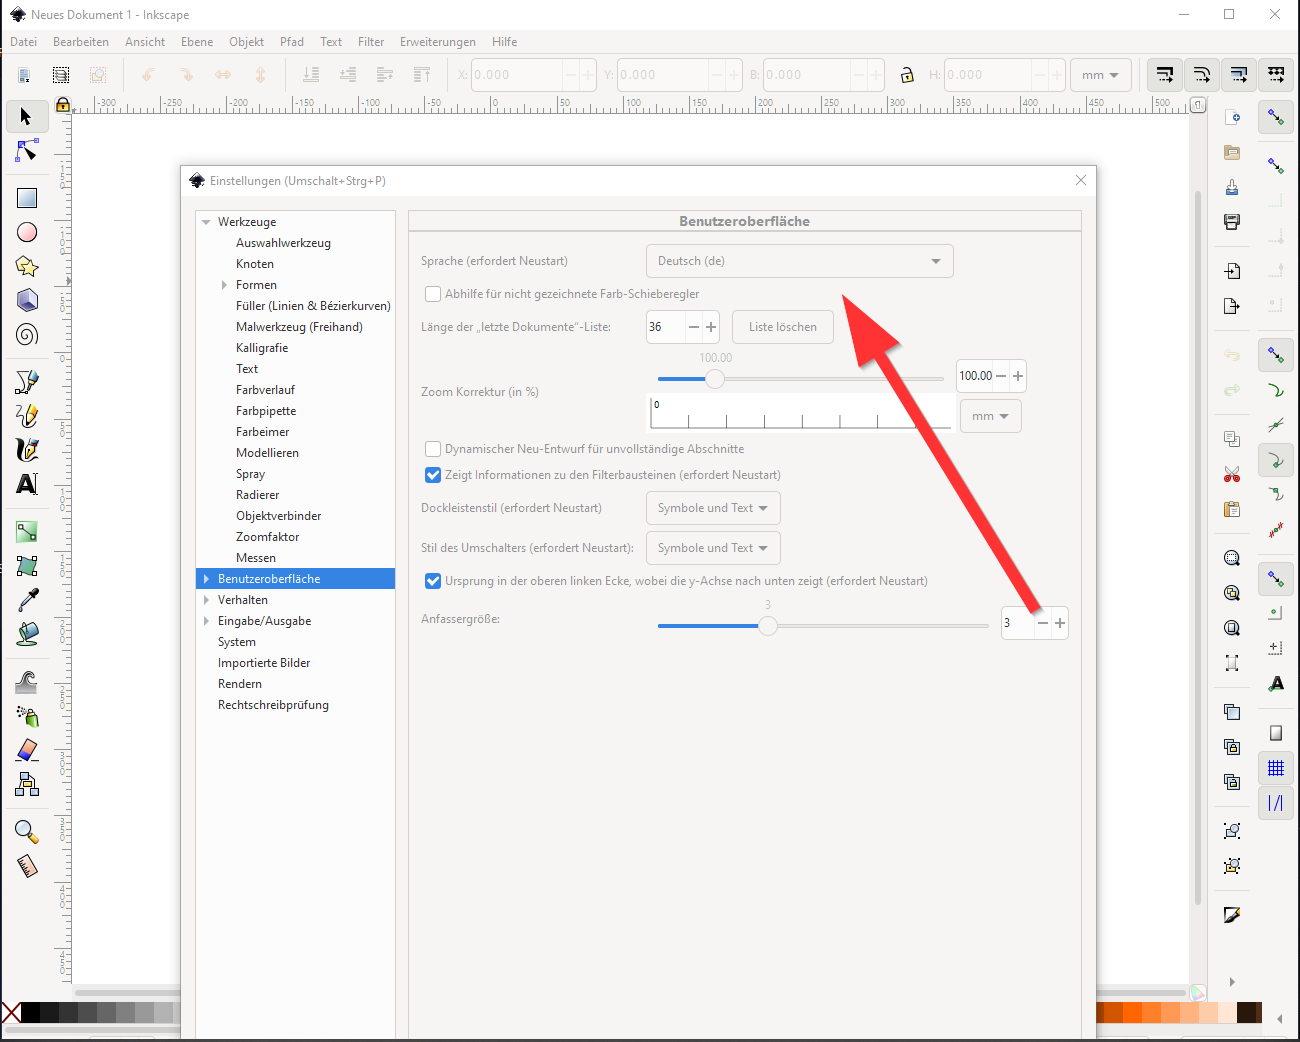Viewport: 1300px width, 1042px height.
Task: Open the Datei menu
Action: tap(24, 42)
